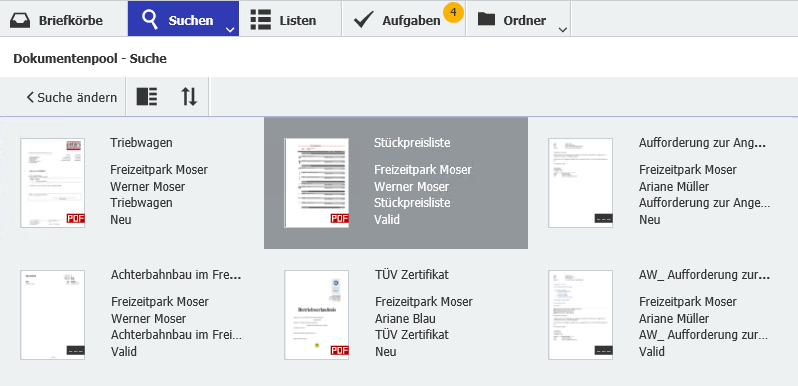Open the TÜV Zertifikat document thumbnail
Screen dimensions: 798x386
[317, 315]
